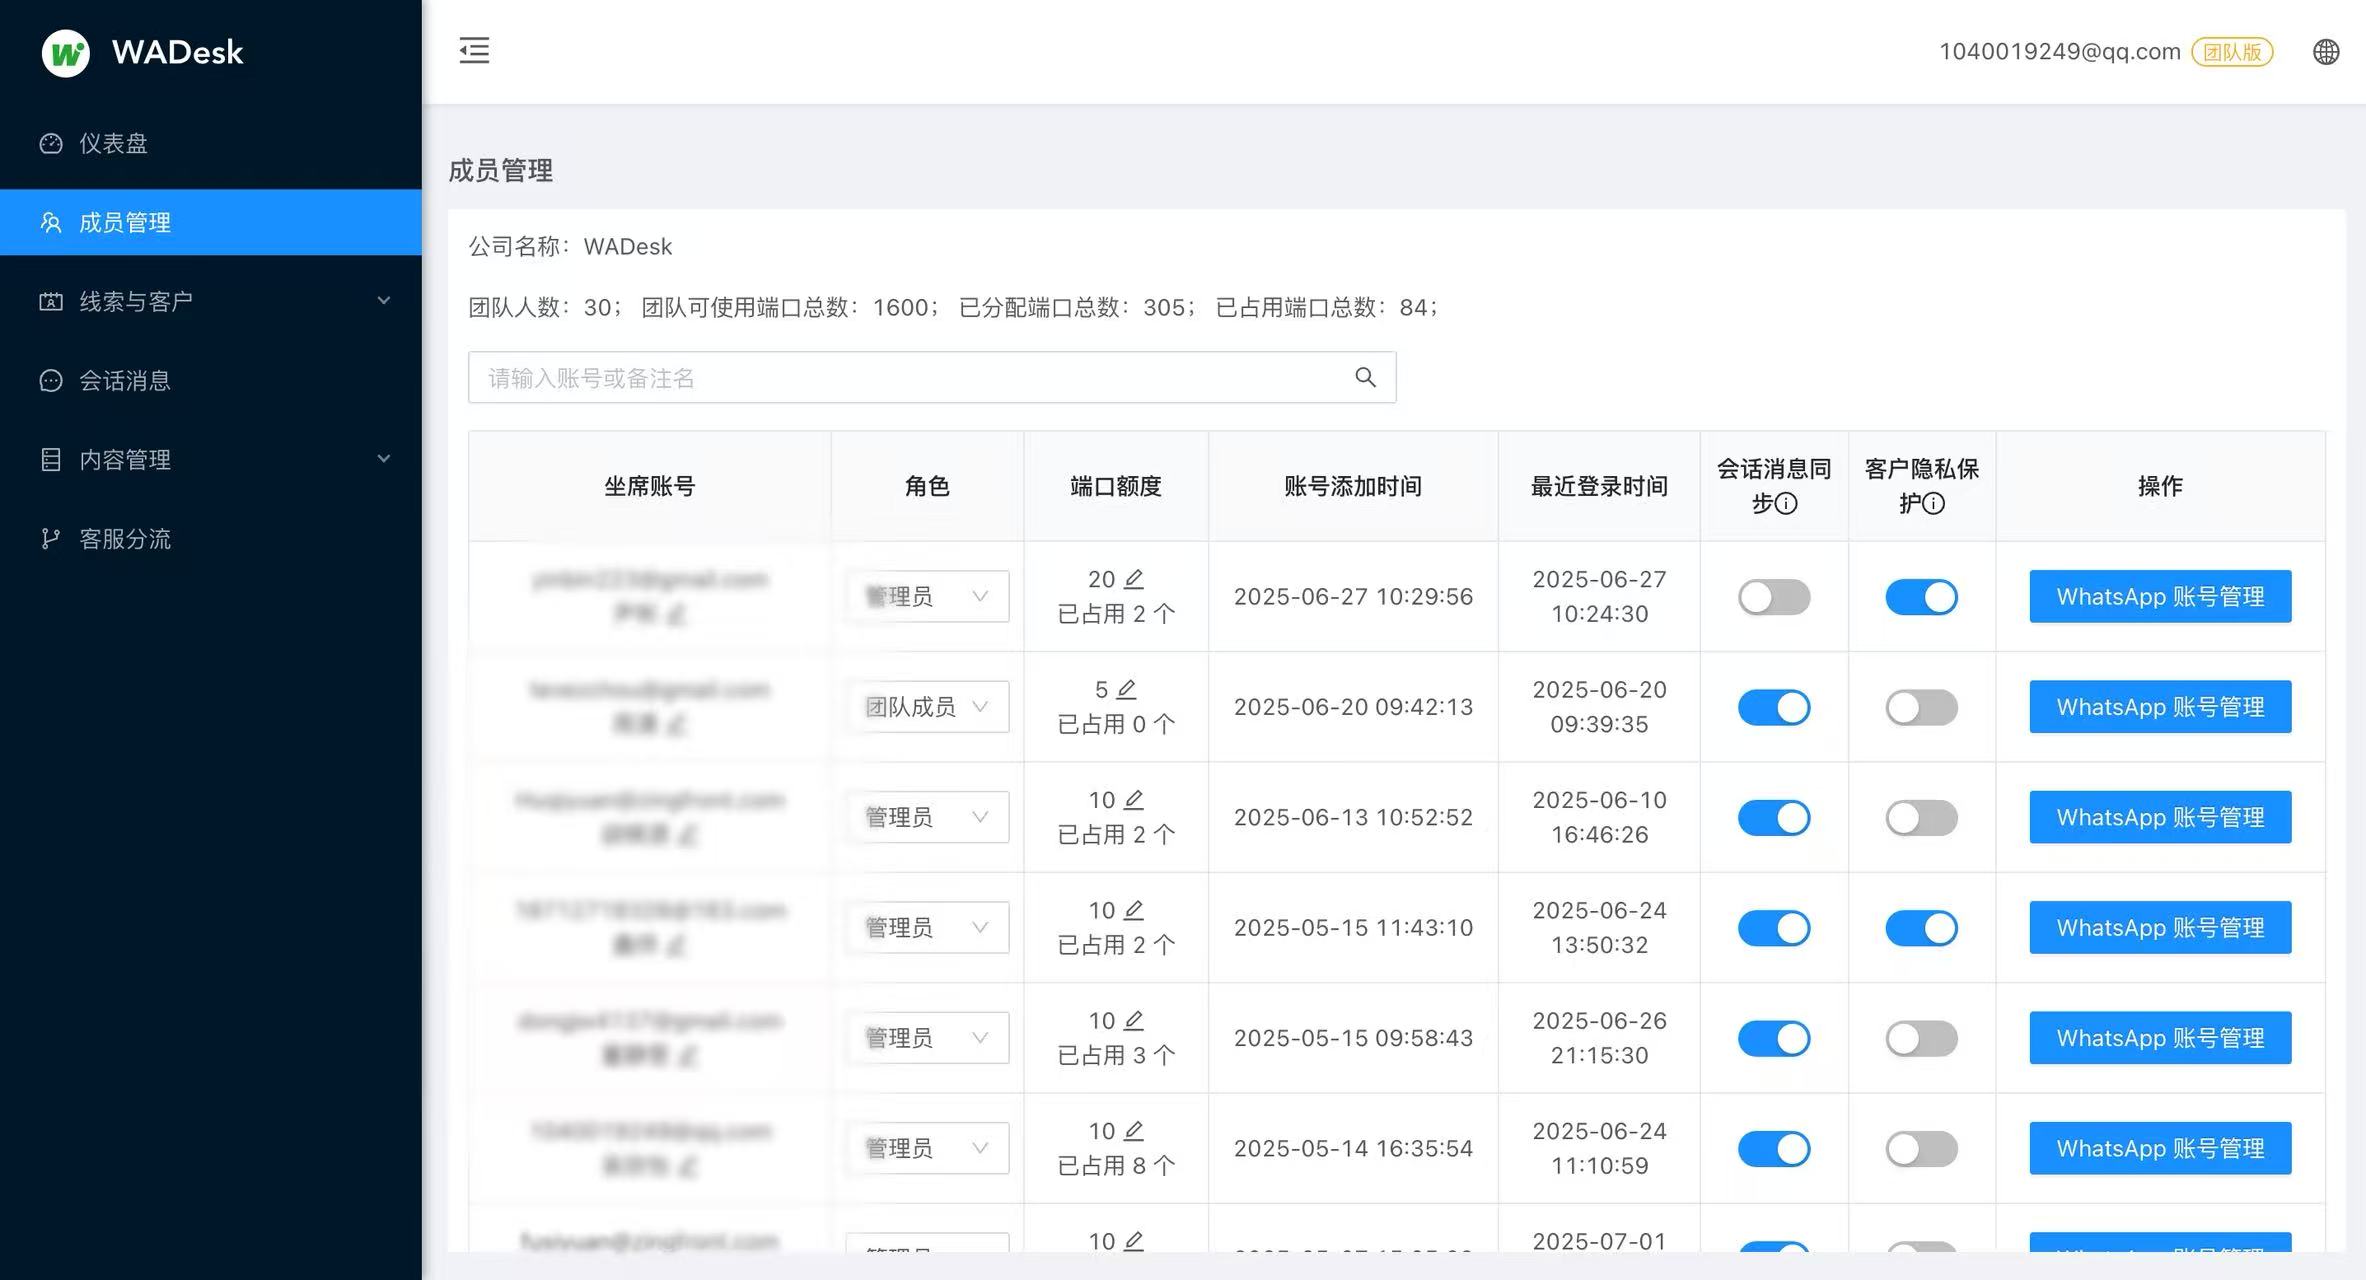This screenshot has height=1280, width=2366.
Task: Open WhatsApp 账号管理 for the 2025-05-14 row
Action: pos(2160,1148)
